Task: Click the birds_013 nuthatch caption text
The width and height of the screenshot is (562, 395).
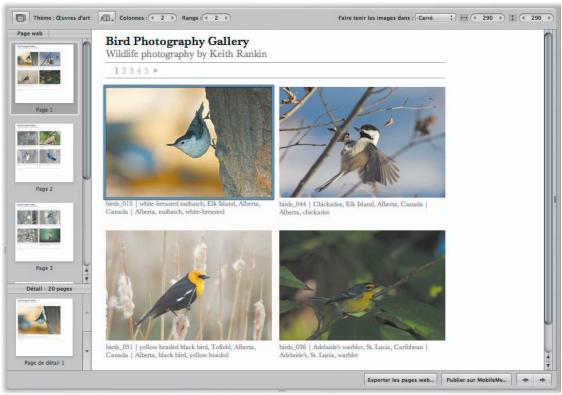Action: tap(183, 208)
